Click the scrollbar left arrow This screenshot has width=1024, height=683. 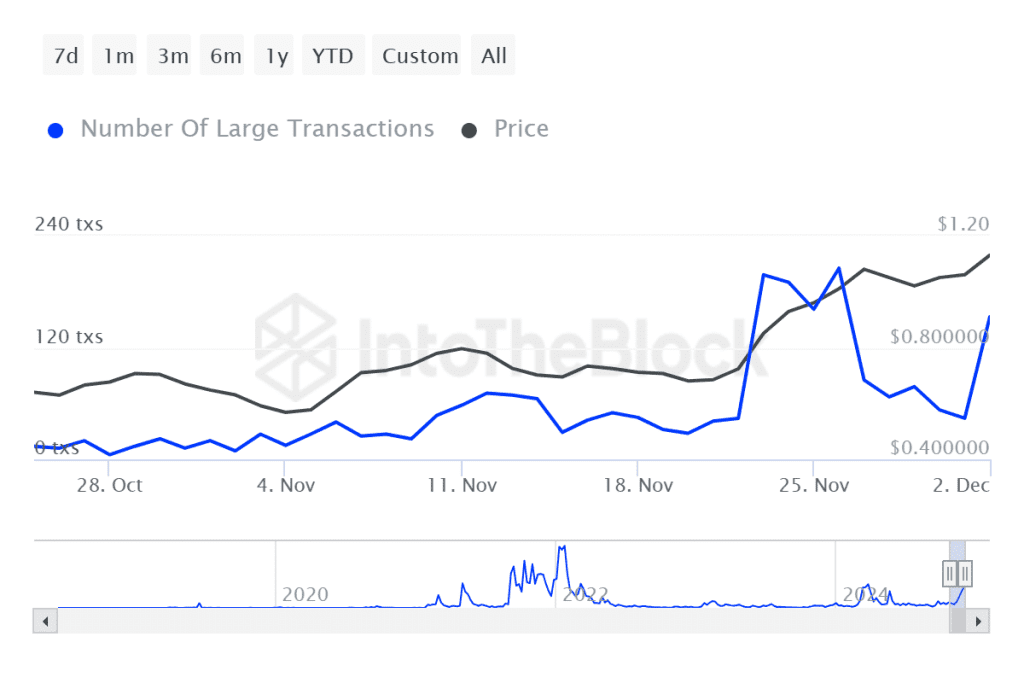pos(45,621)
